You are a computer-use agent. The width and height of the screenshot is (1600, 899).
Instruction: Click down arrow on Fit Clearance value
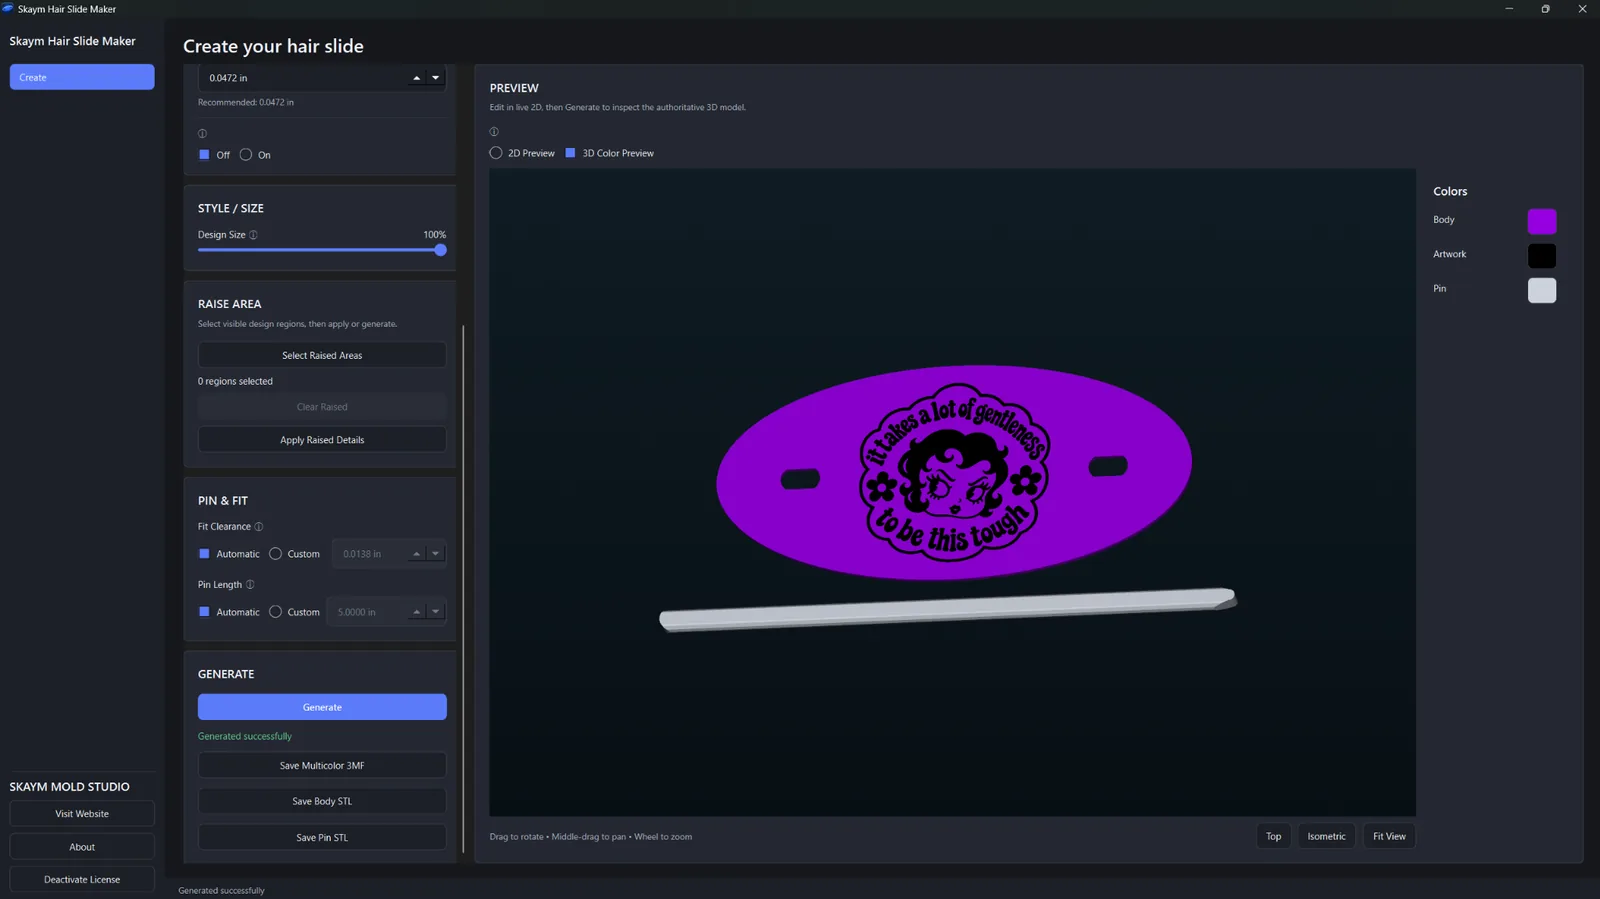tap(436, 554)
